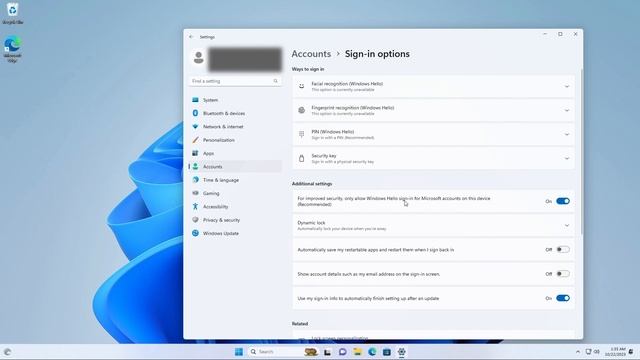Open Microsoft Store from the taskbar
Viewport: 640px width, 360px height.
click(x=387, y=352)
